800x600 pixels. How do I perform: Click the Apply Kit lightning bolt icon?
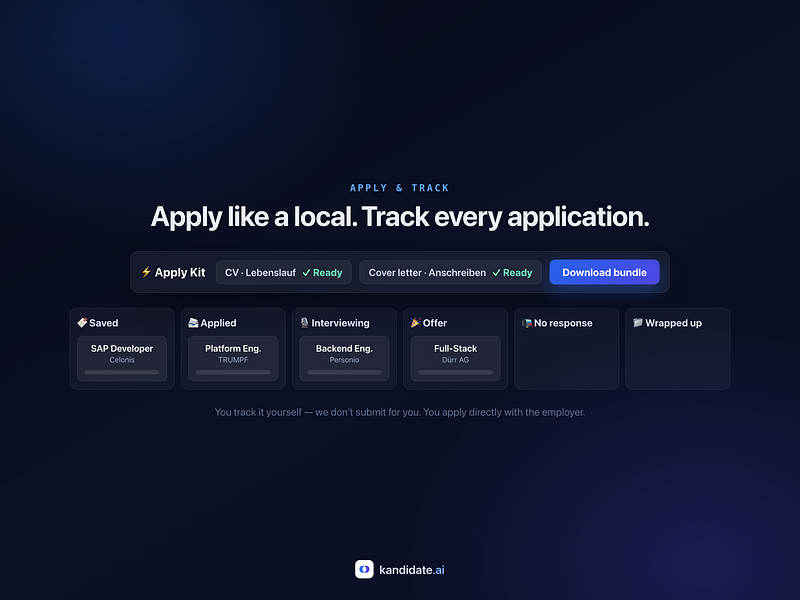146,272
